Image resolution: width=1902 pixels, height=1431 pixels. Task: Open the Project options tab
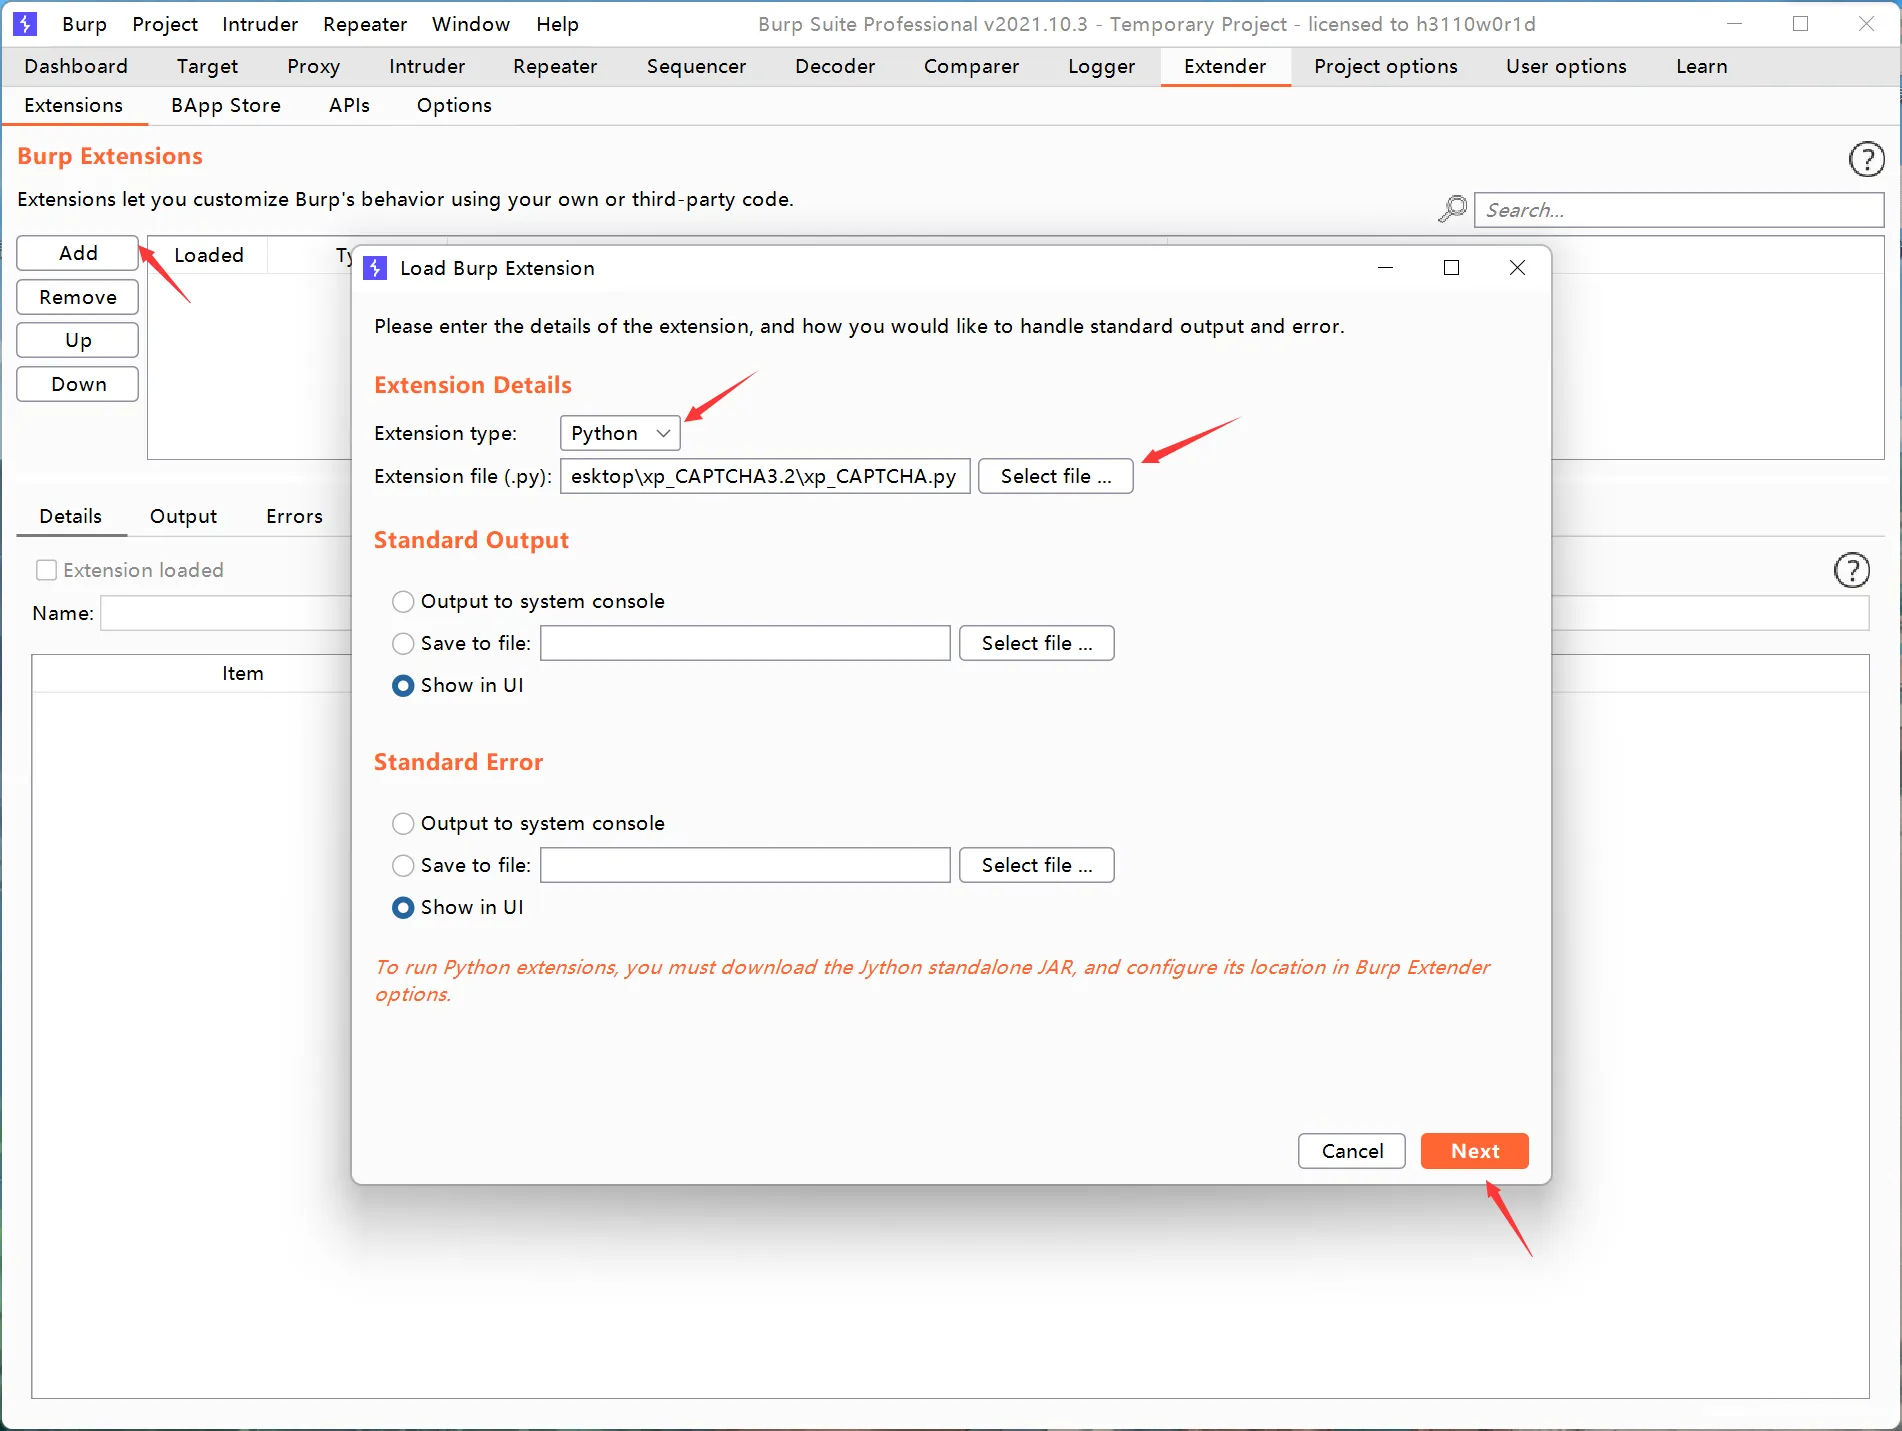tap(1385, 66)
